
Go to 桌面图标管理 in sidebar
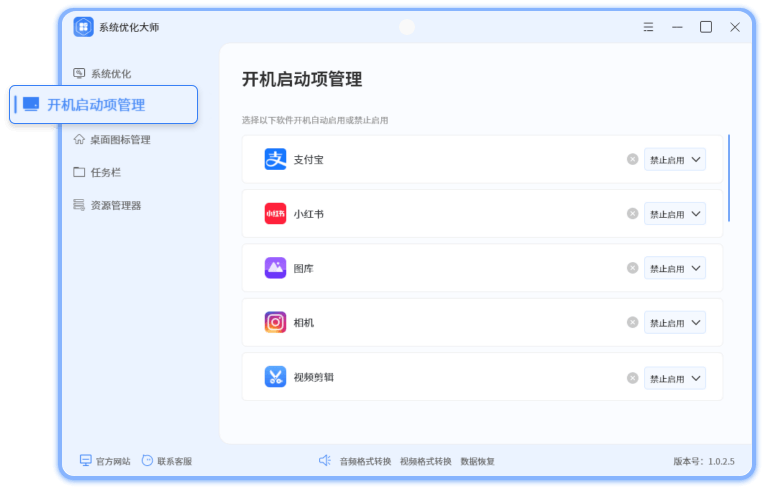click(112, 140)
